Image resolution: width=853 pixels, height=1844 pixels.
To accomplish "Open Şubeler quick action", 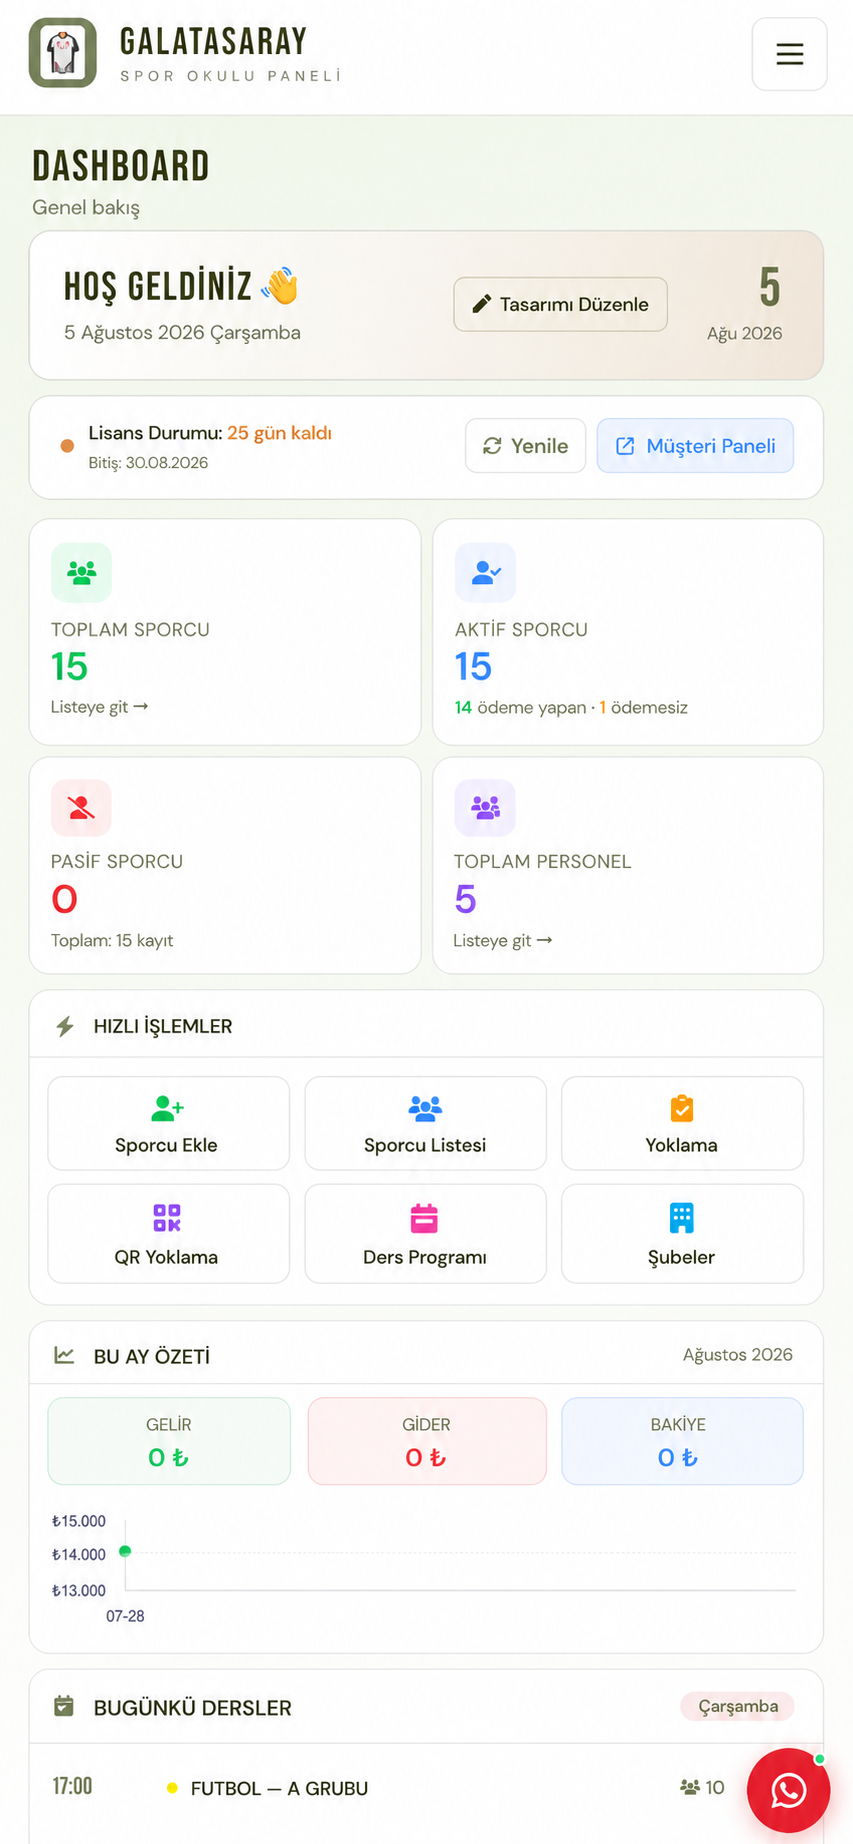I will (682, 1234).
